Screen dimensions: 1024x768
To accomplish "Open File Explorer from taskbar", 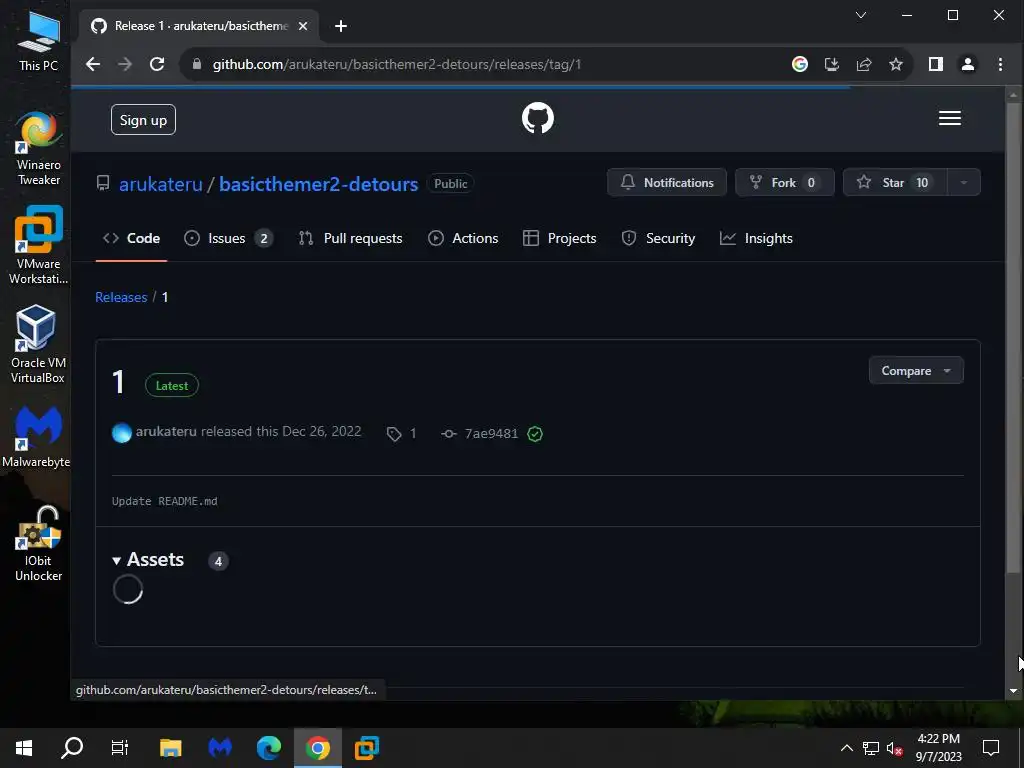I will coord(170,748).
